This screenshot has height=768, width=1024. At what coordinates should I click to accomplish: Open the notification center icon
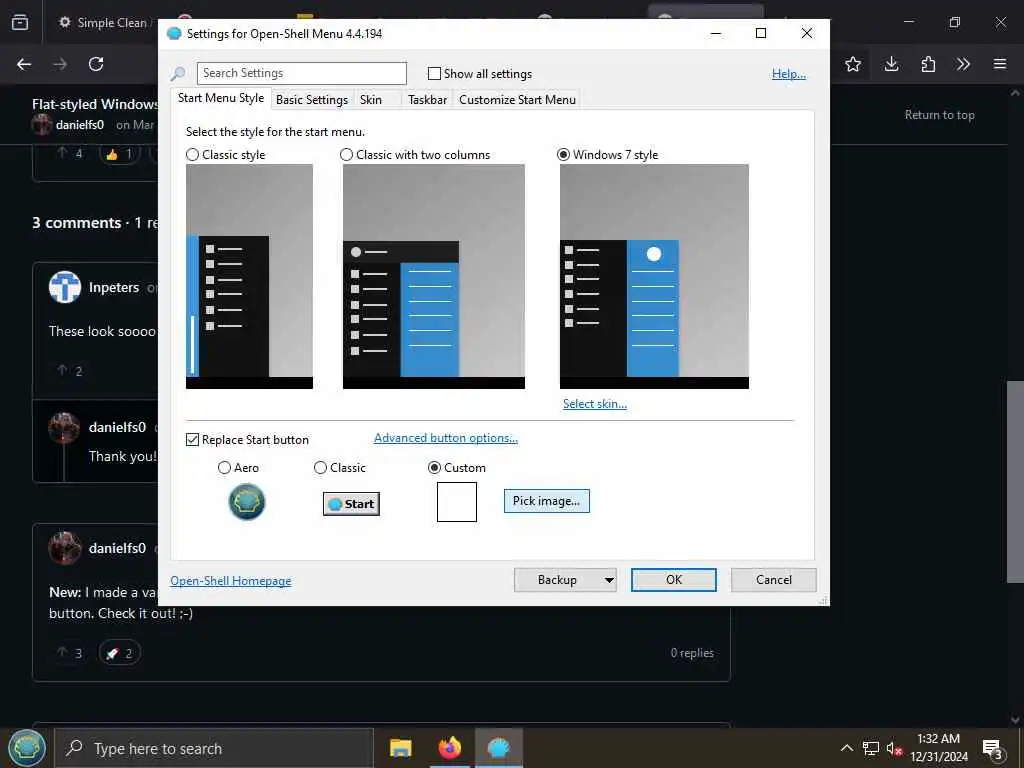point(993,748)
